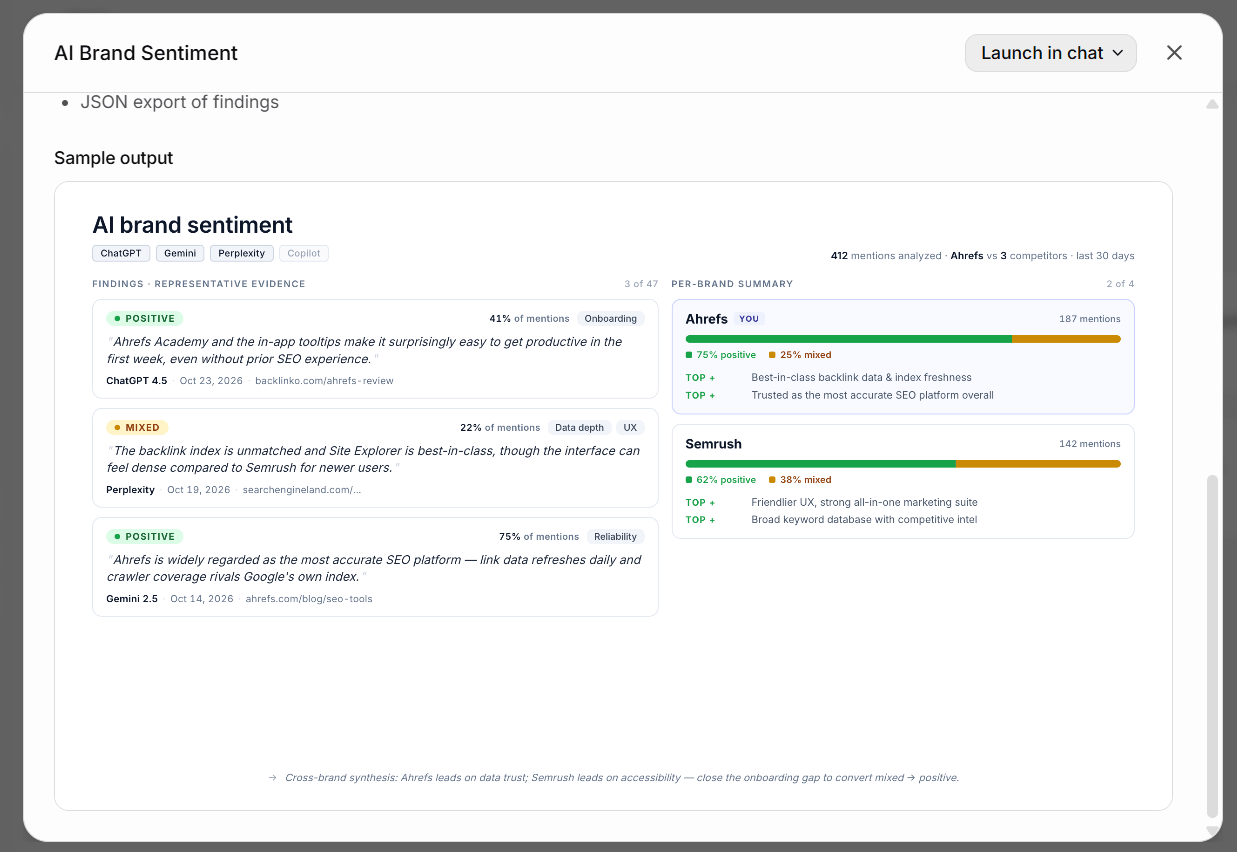This screenshot has height=852, width=1237.
Task: Close the AI Brand Sentiment dialog
Action: pos(1174,53)
